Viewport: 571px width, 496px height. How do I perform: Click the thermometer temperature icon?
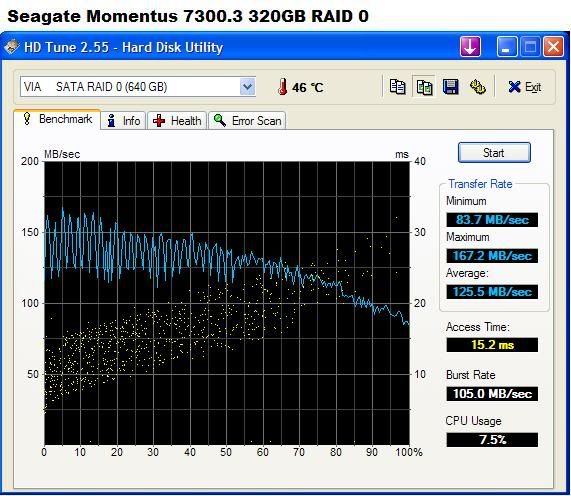pyautogui.click(x=282, y=87)
